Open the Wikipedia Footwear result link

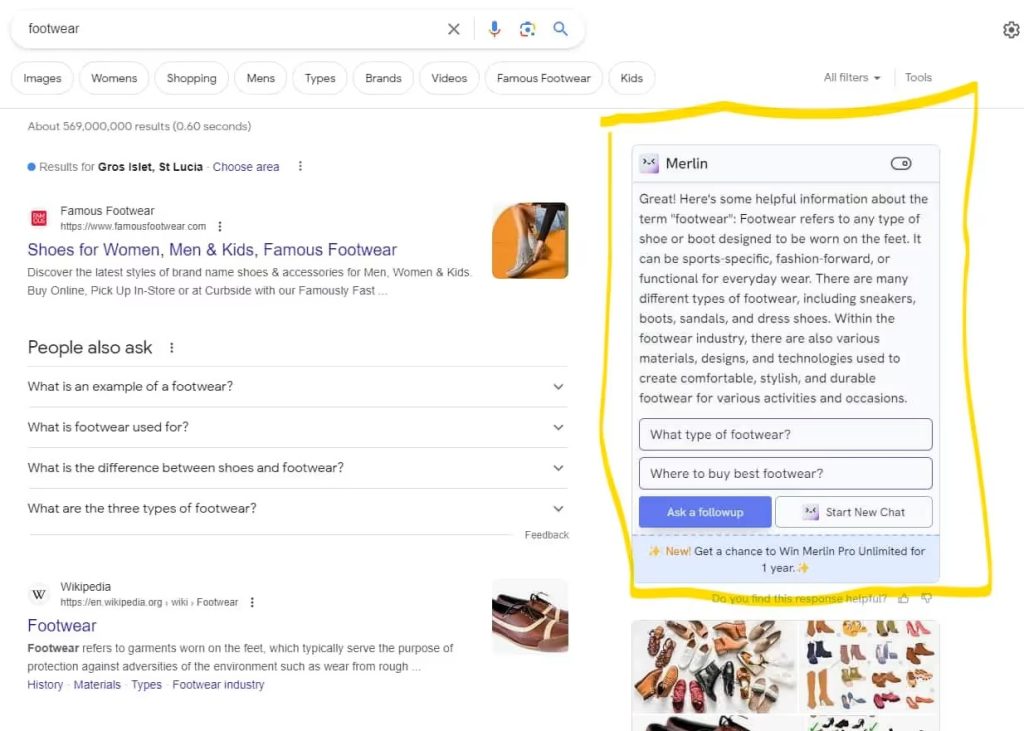62,626
